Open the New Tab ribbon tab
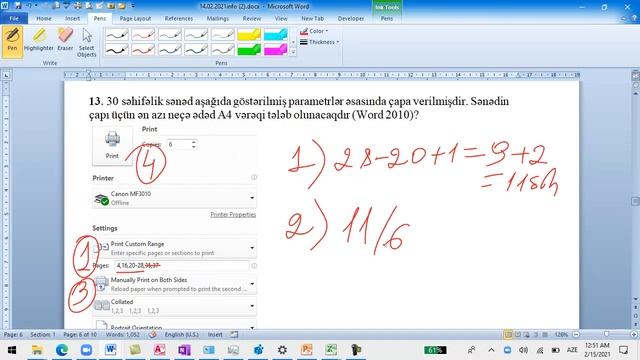 click(312, 18)
